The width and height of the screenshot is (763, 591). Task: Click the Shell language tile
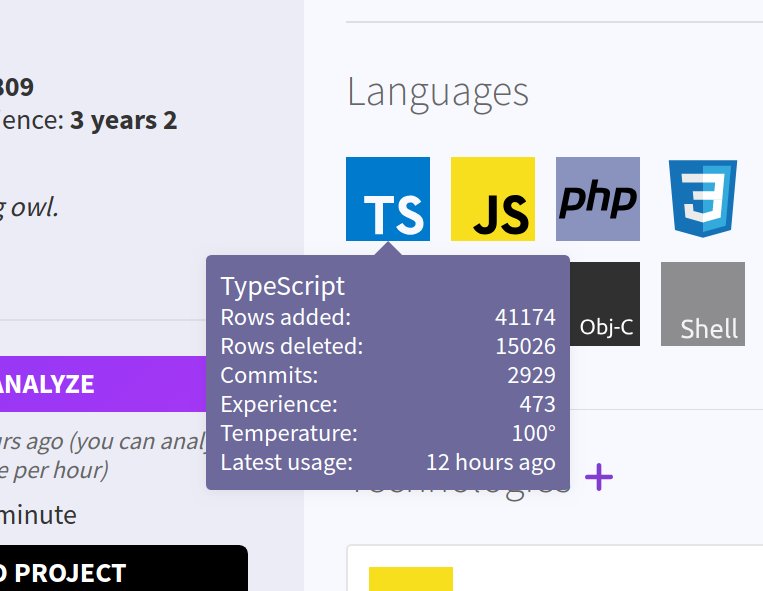pos(703,304)
